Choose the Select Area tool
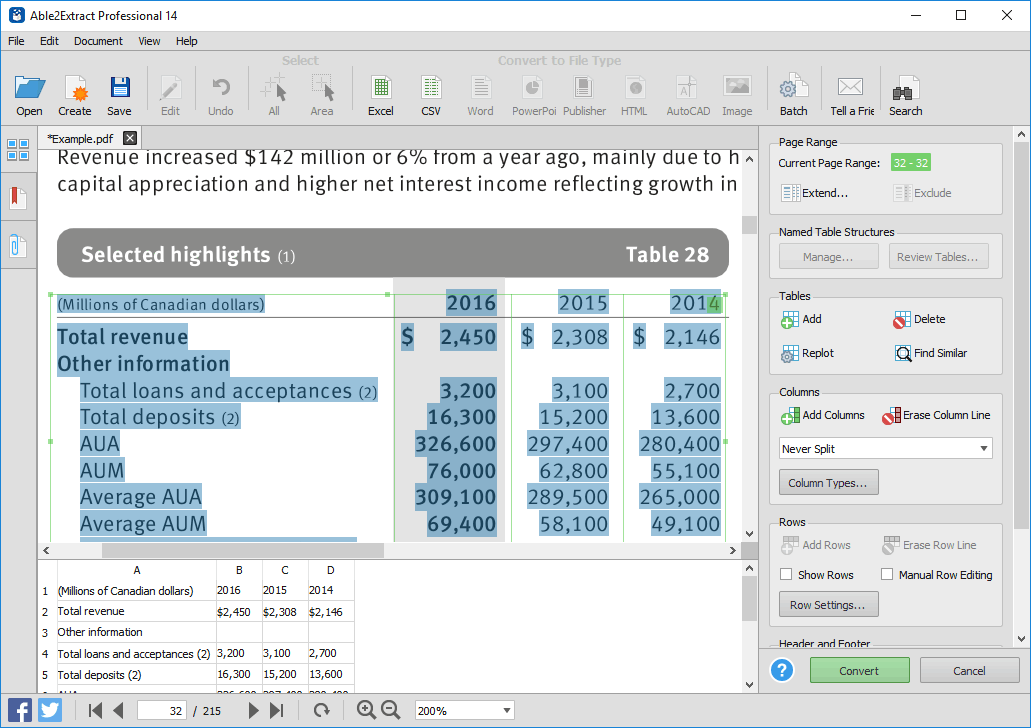This screenshot has height=728, width=1031. 322,95
